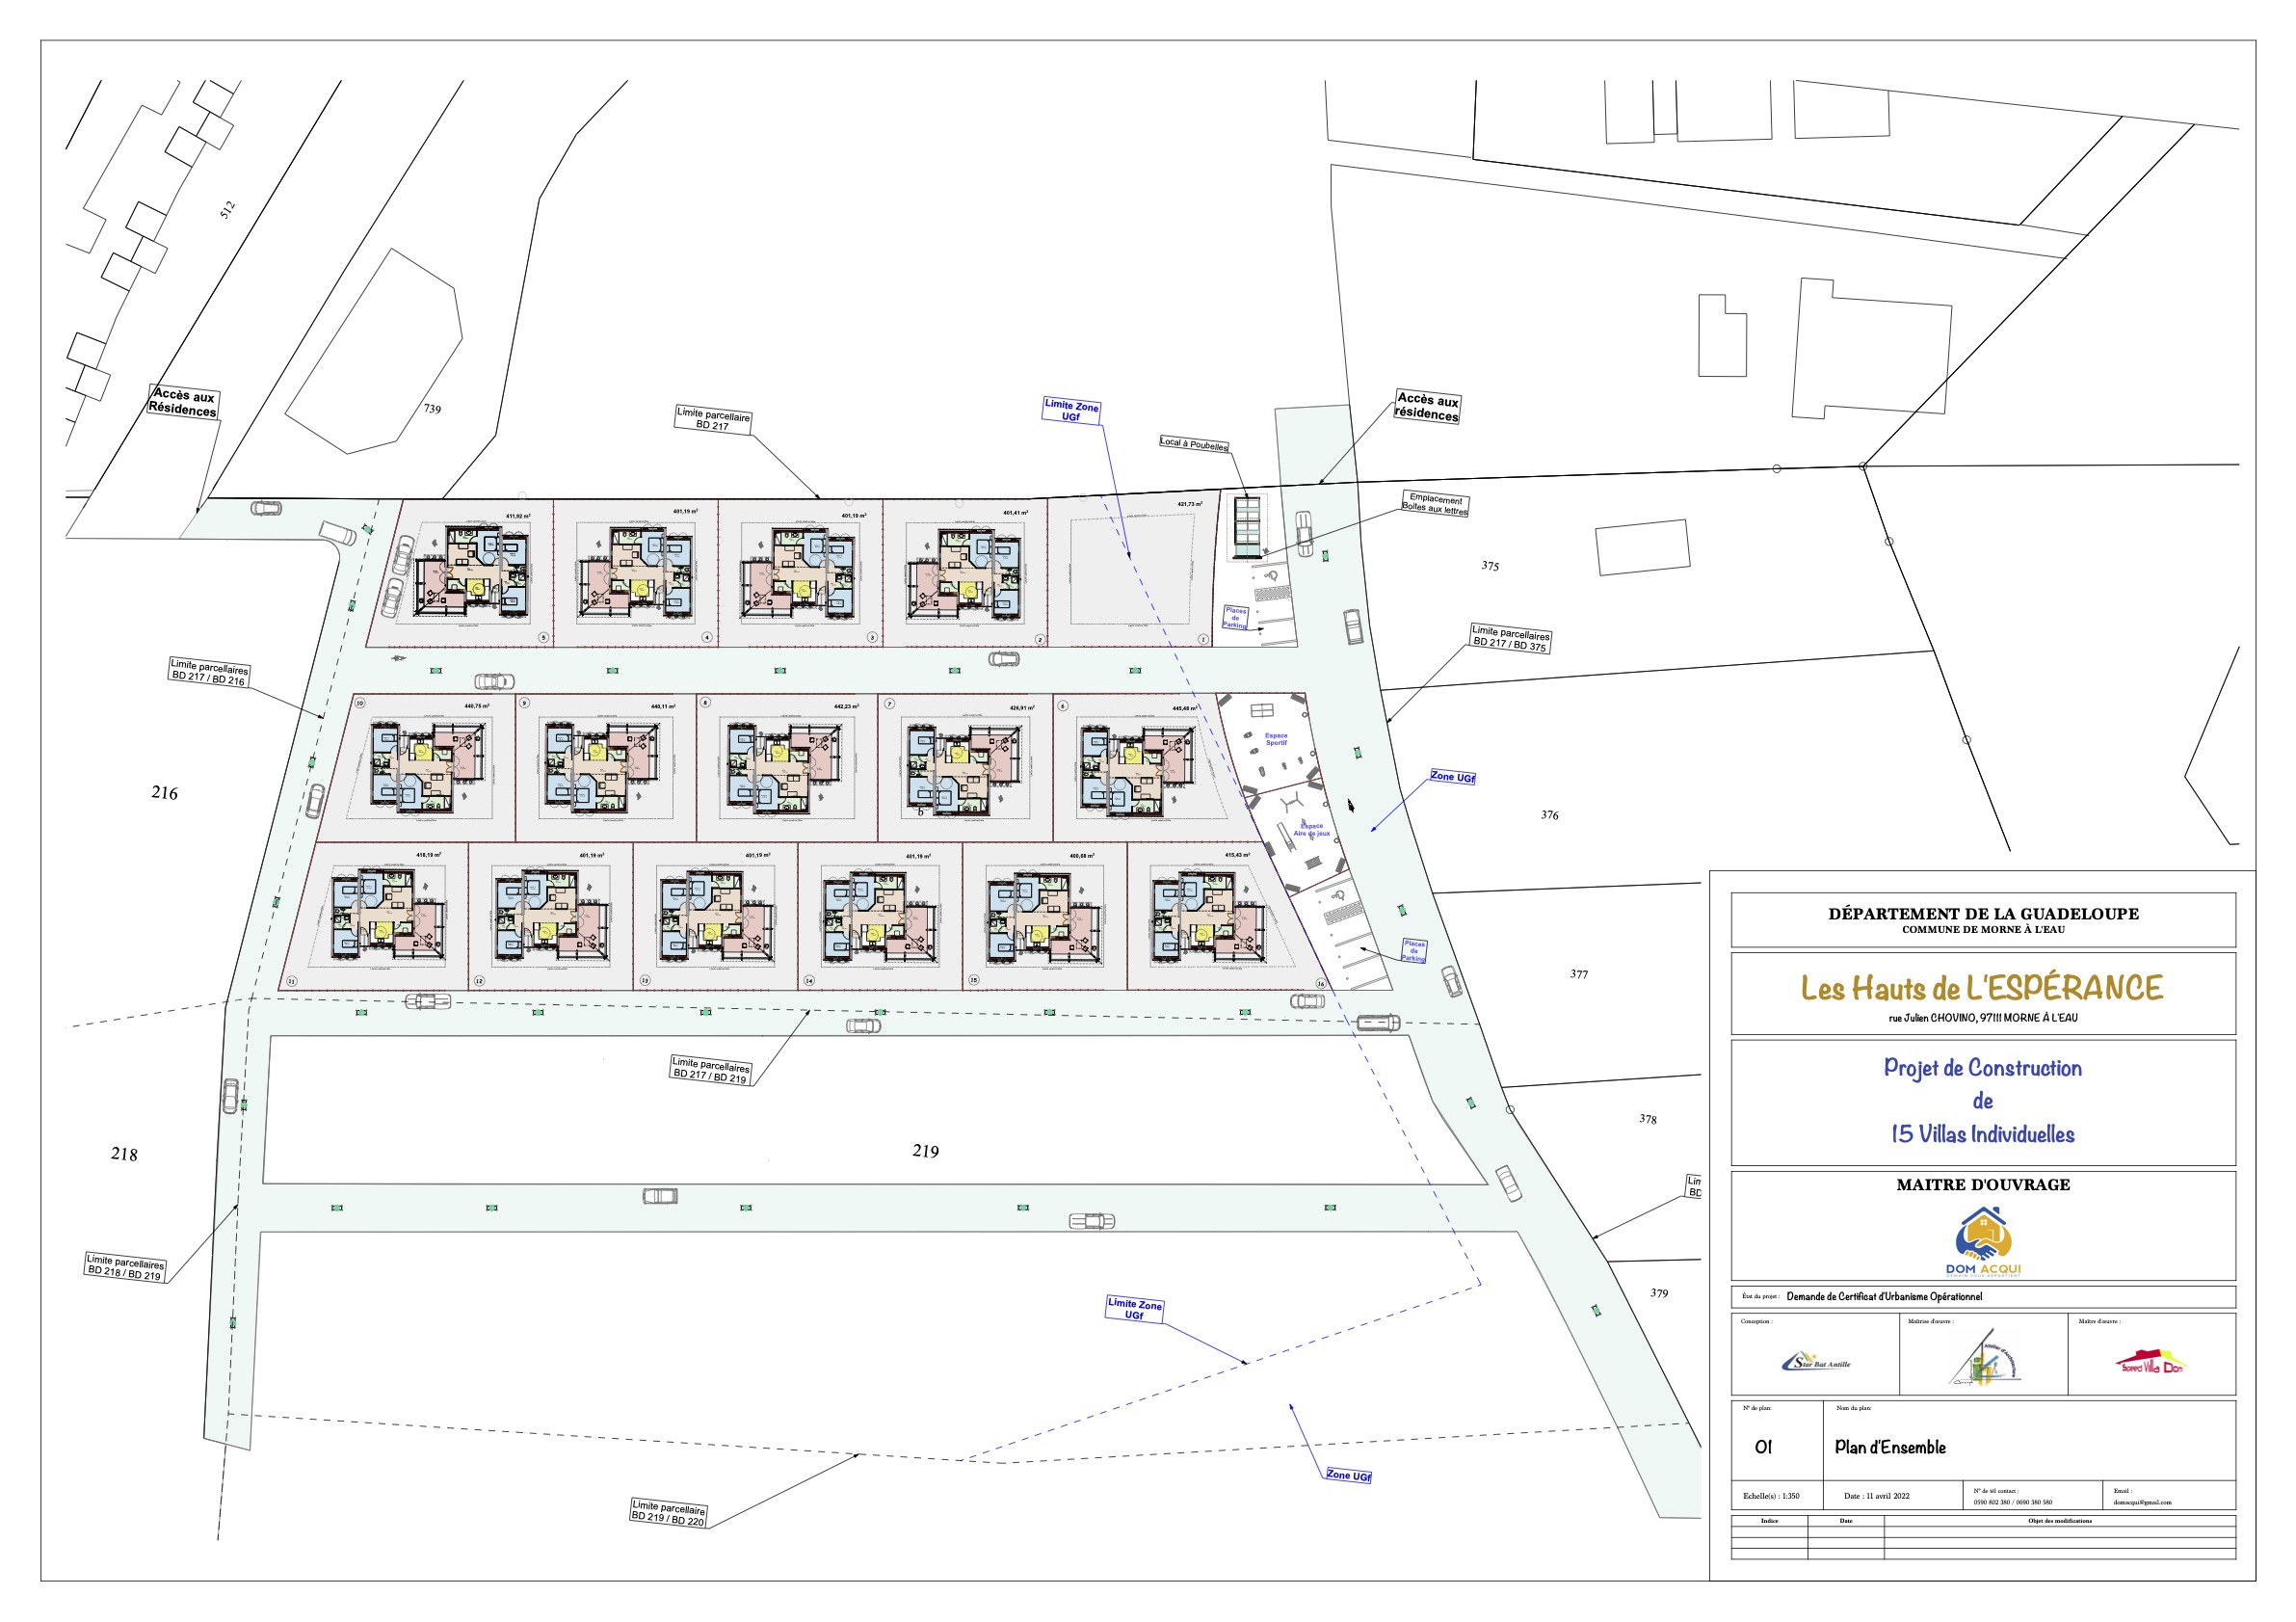Screen dimensions: 2296x1622
Task: Click the Emplacement Boîtes aux lettres label
Action: (1435, 503)
